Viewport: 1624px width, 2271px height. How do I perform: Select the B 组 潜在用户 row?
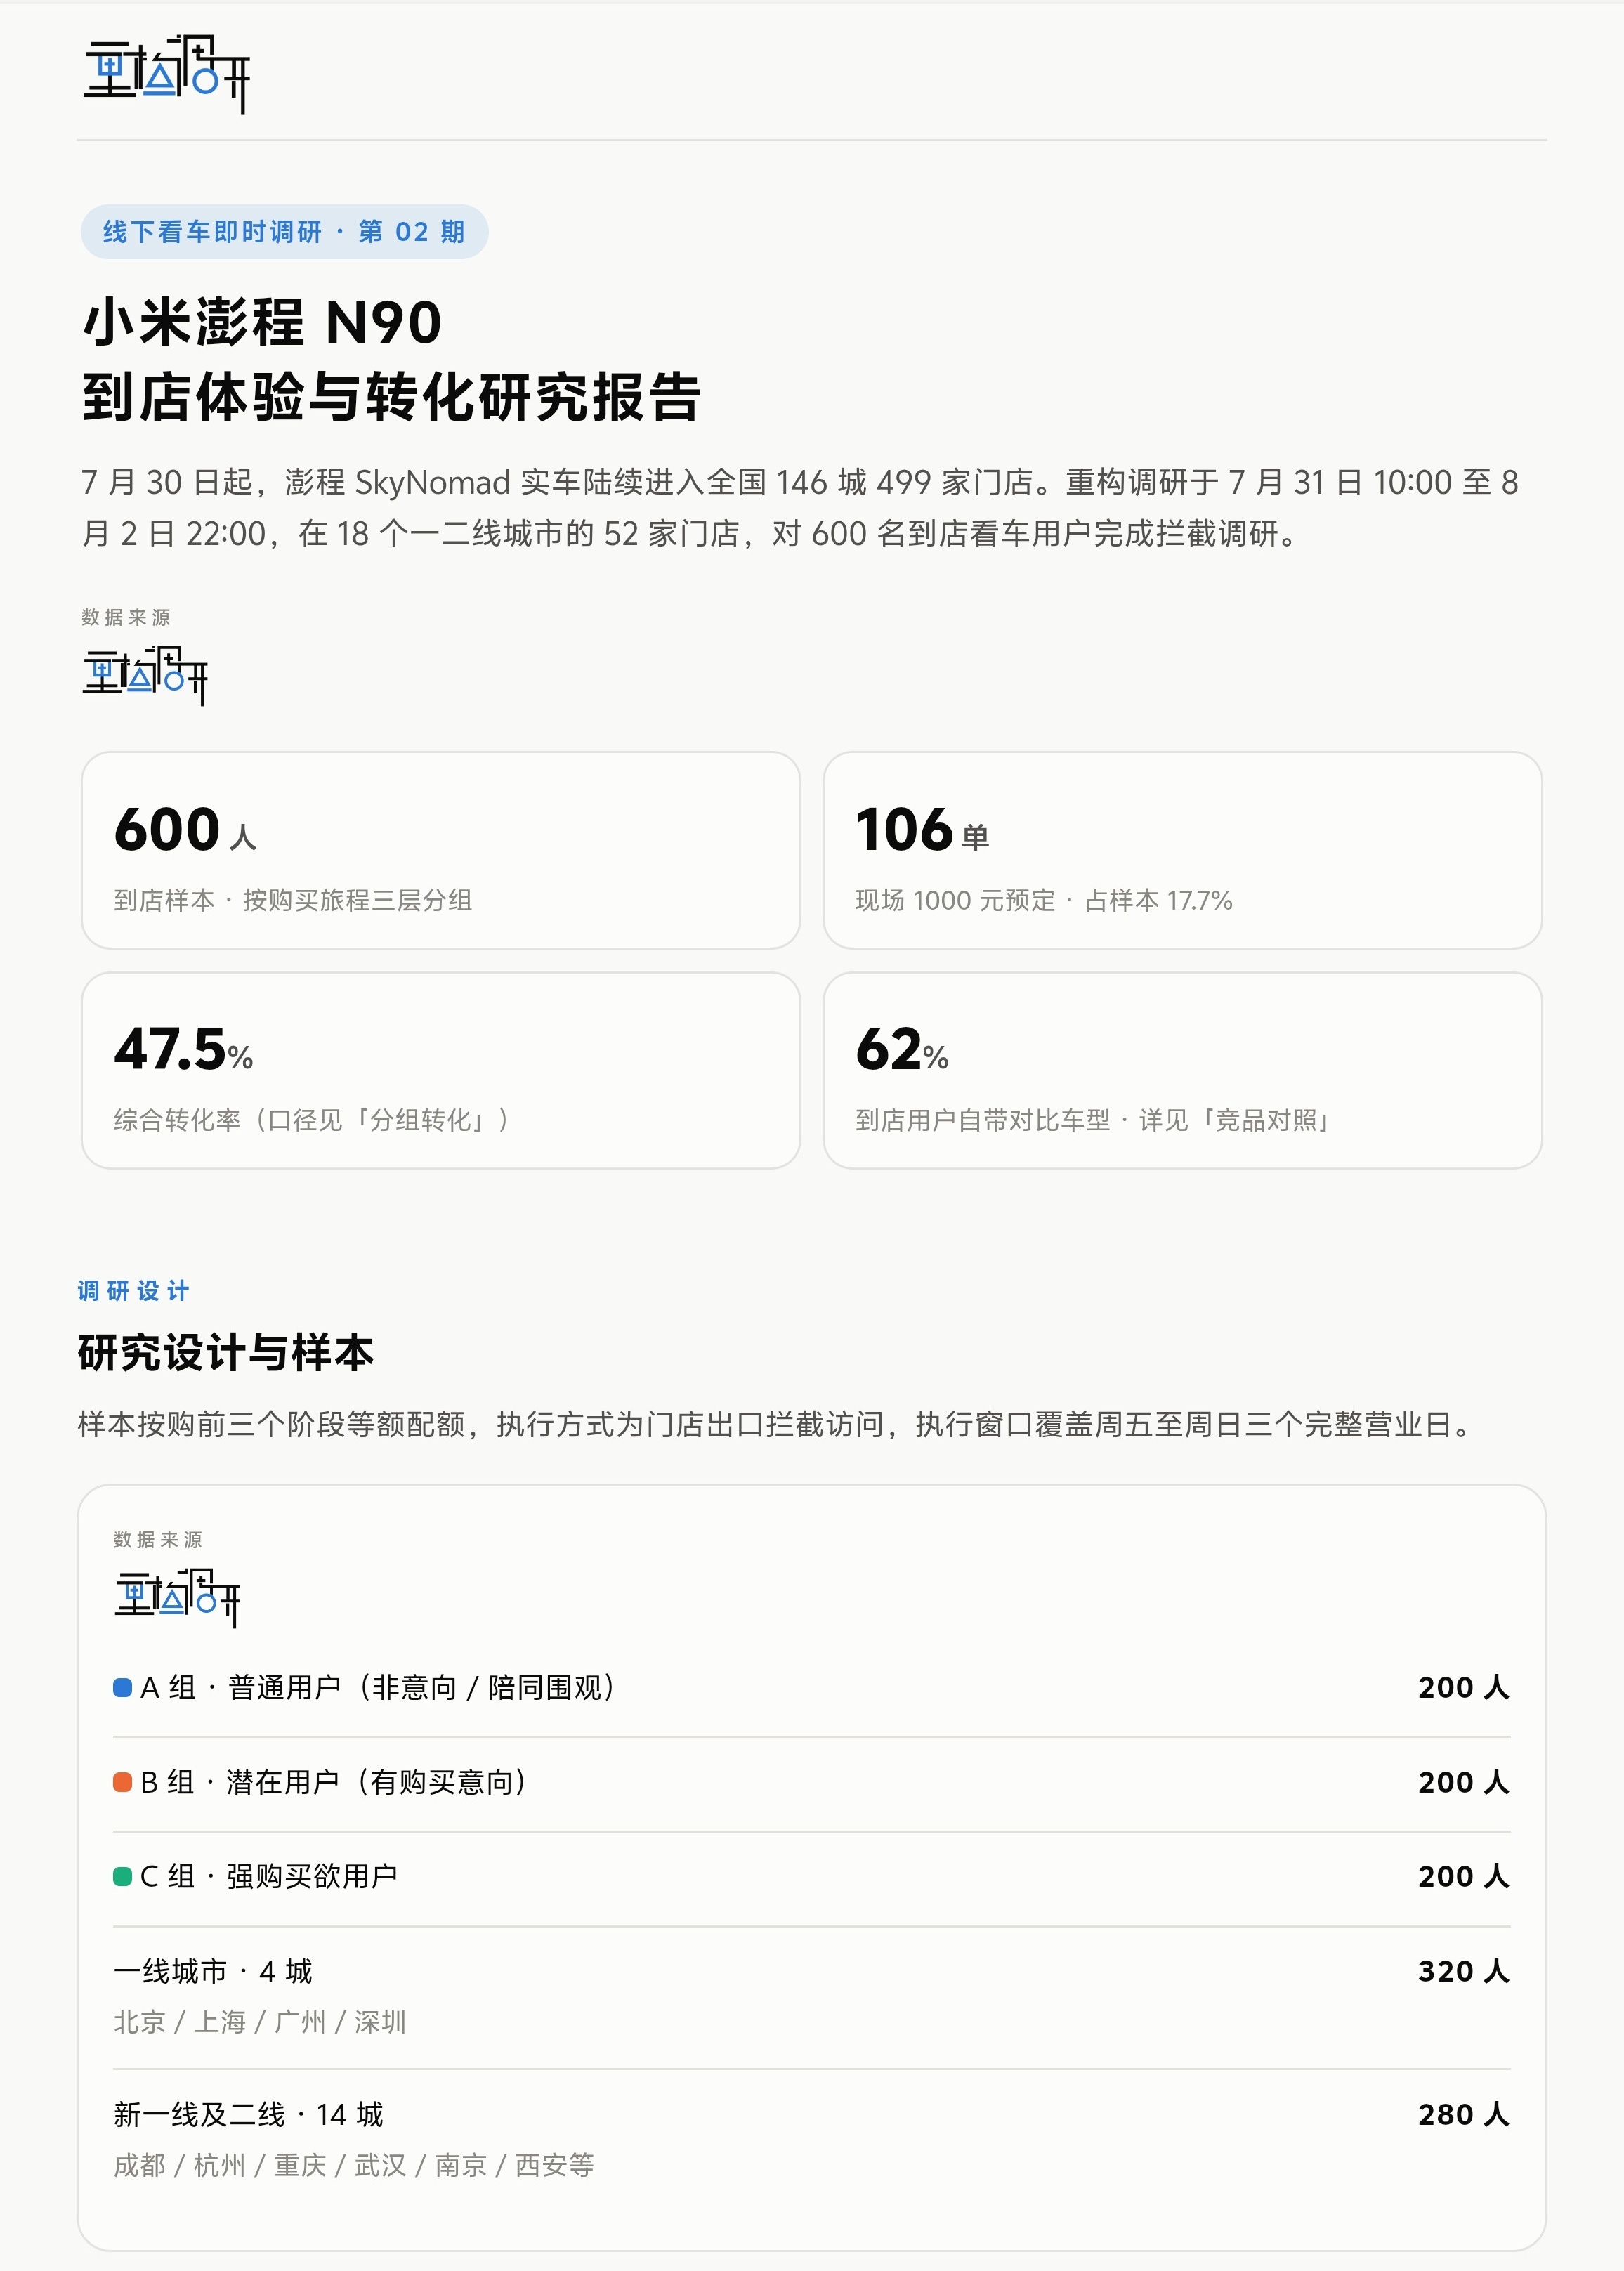pos(812,1782)
